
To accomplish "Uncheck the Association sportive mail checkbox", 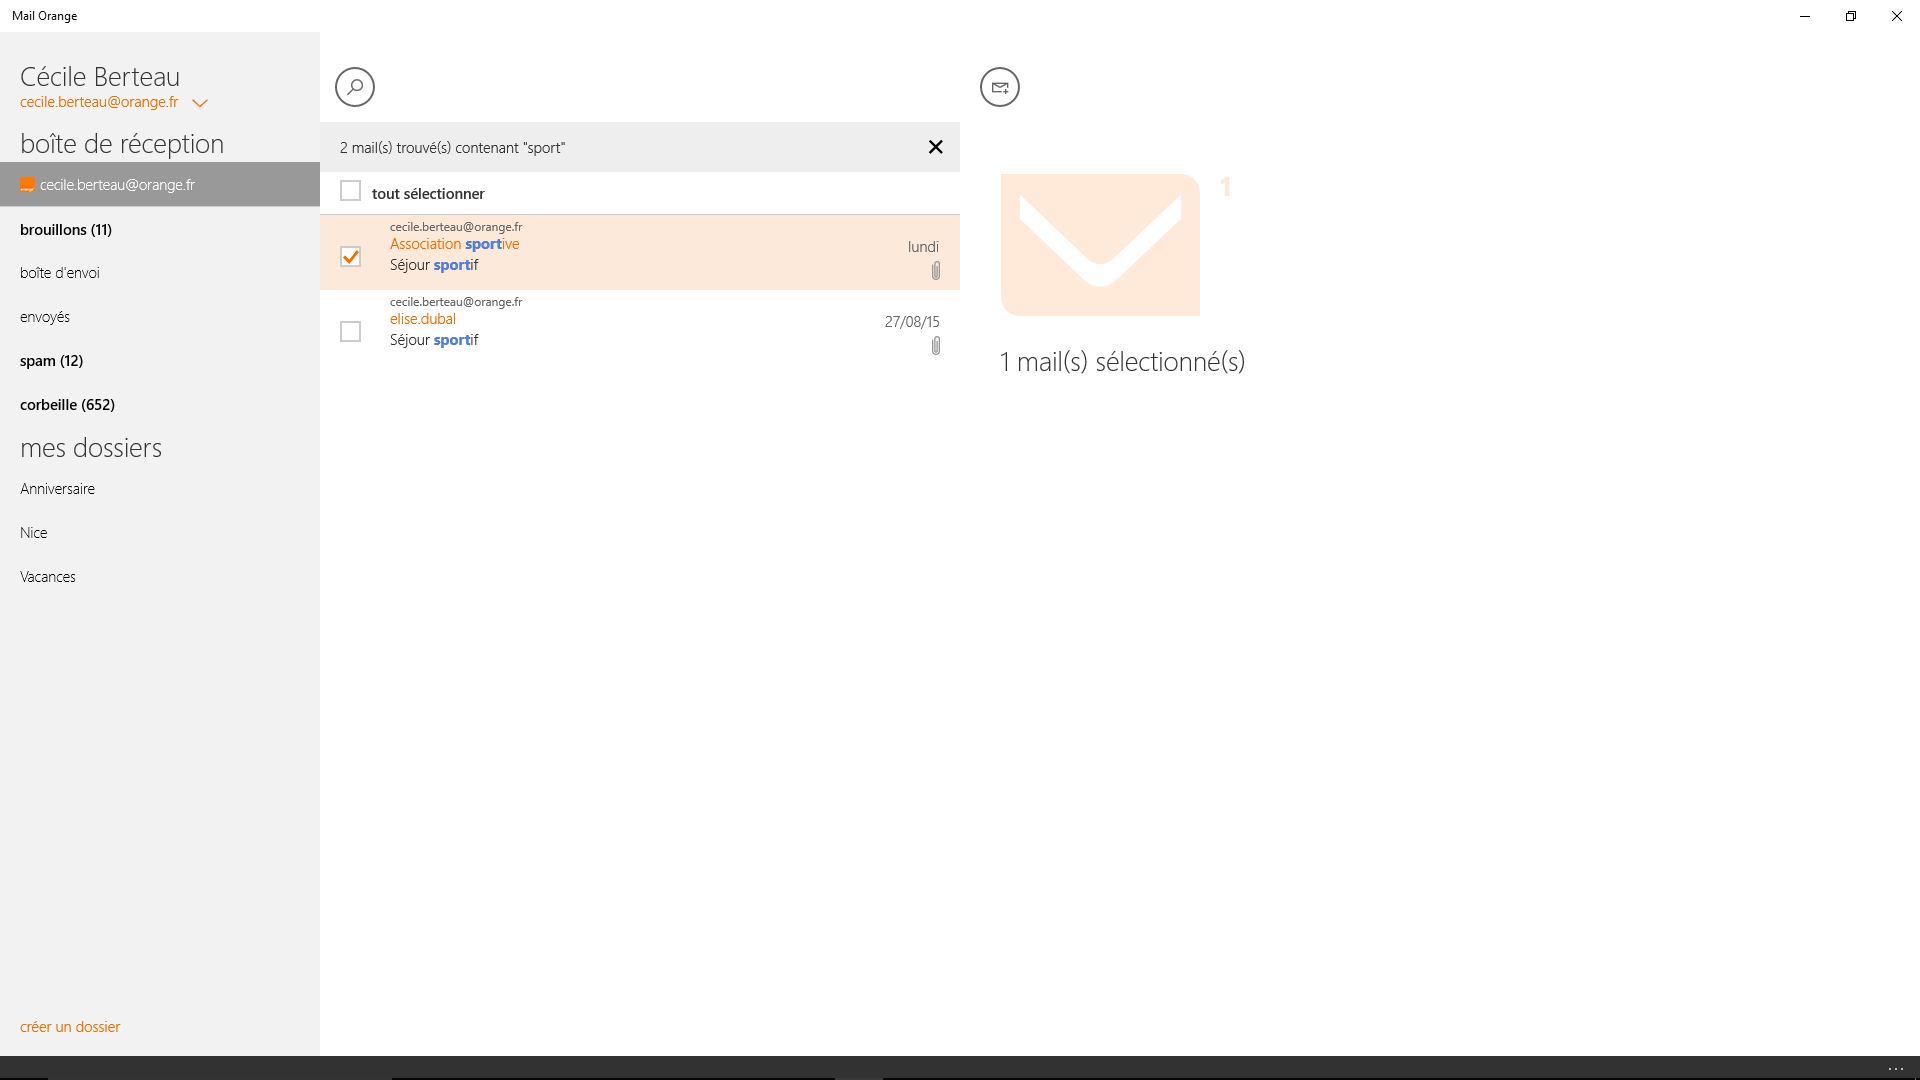I will 350,257.
